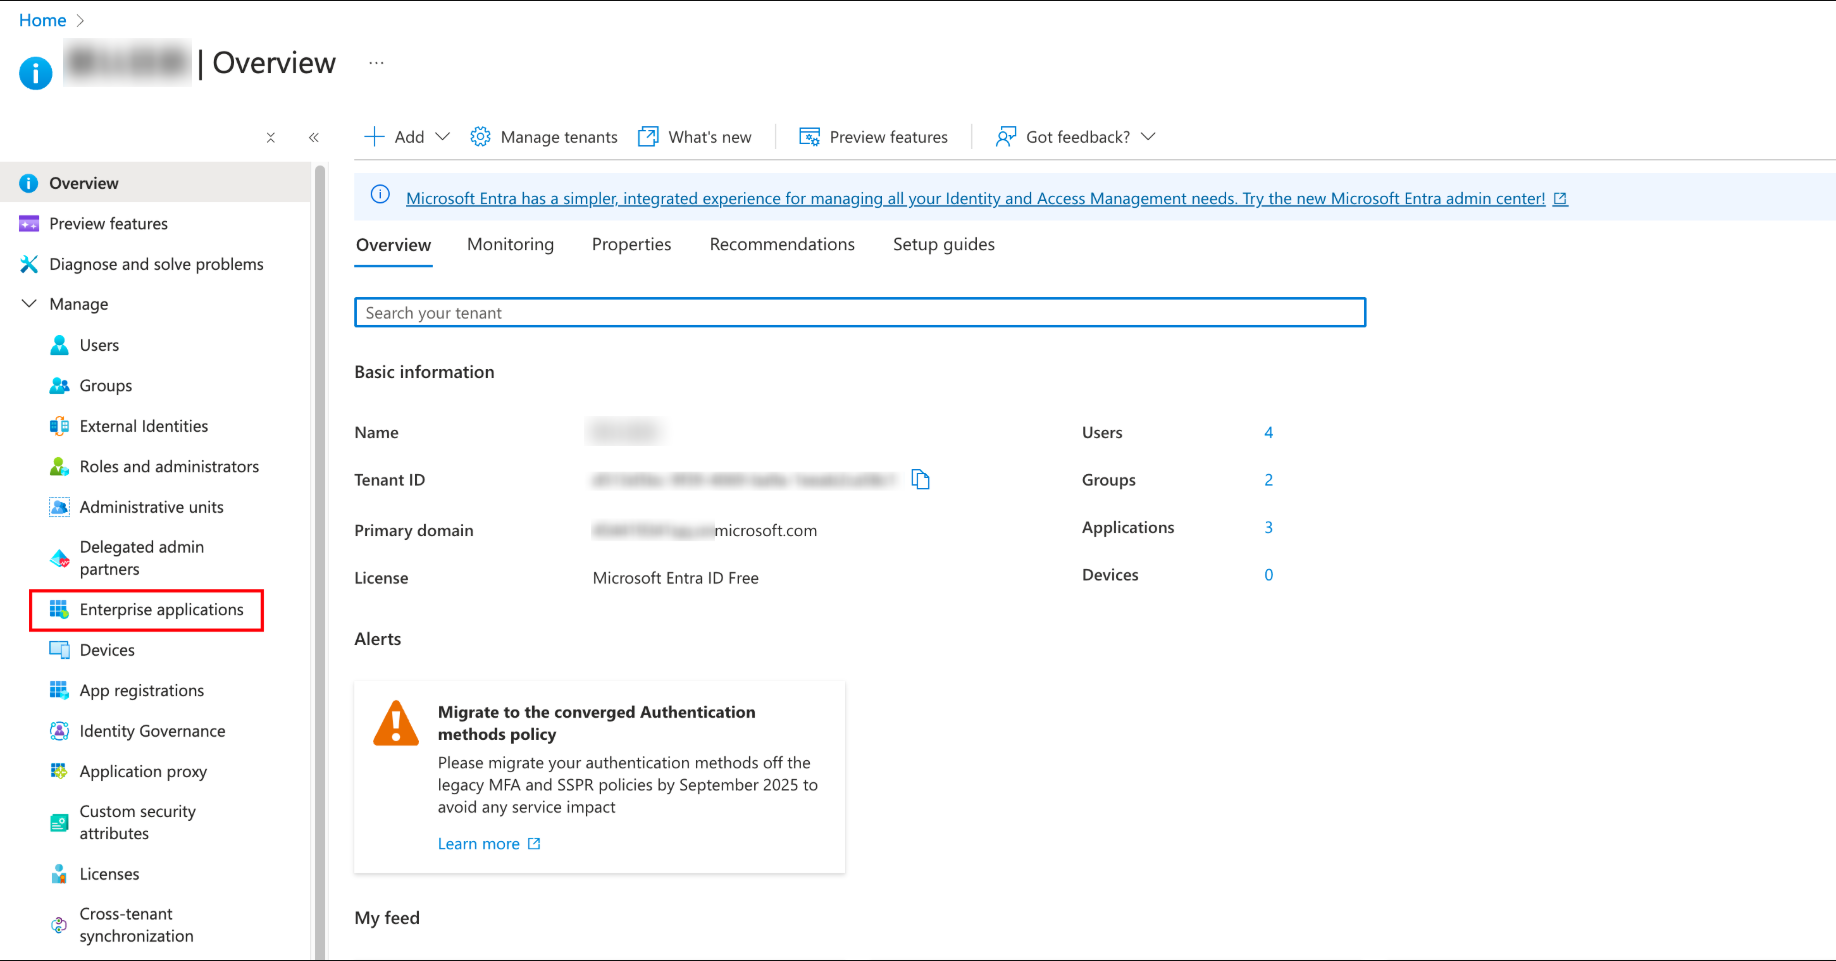This screenshot has height=961, width=1836.
Task: Click the Enterprise applications grid icon
Action: tap(59, 610)
